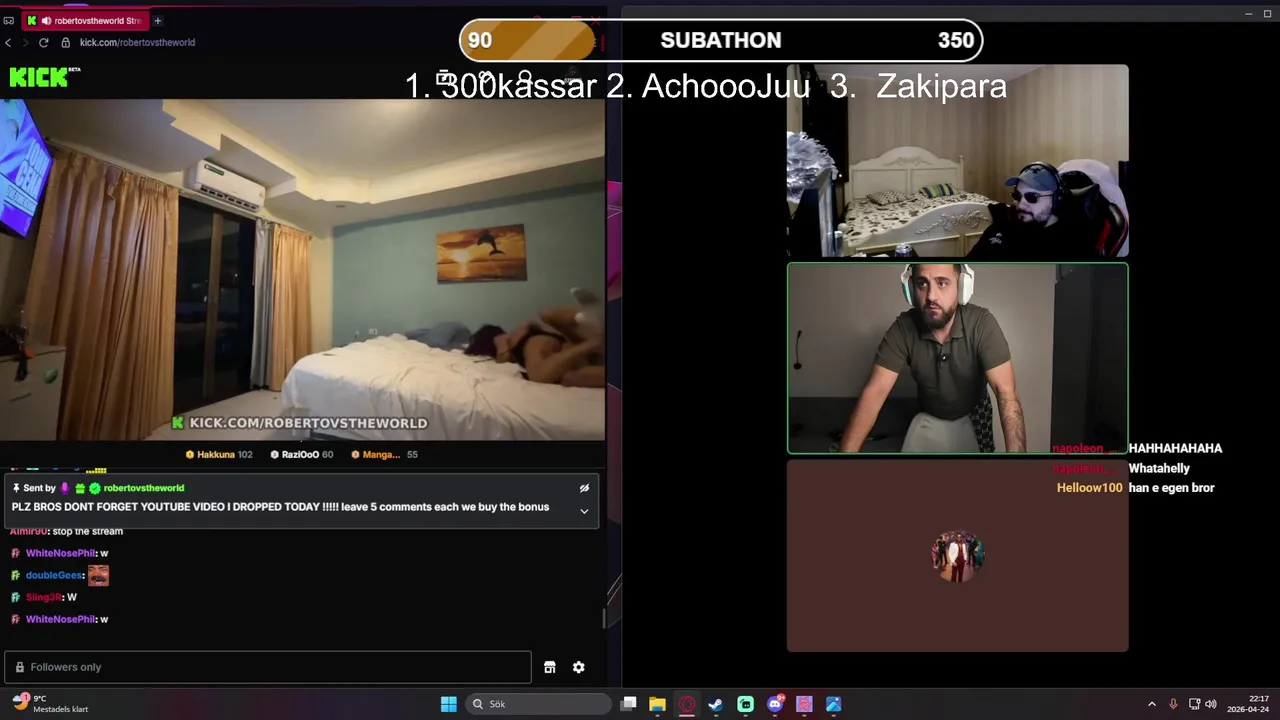
Task: Show hidden system tray icons
Action: pos(1151,704)
